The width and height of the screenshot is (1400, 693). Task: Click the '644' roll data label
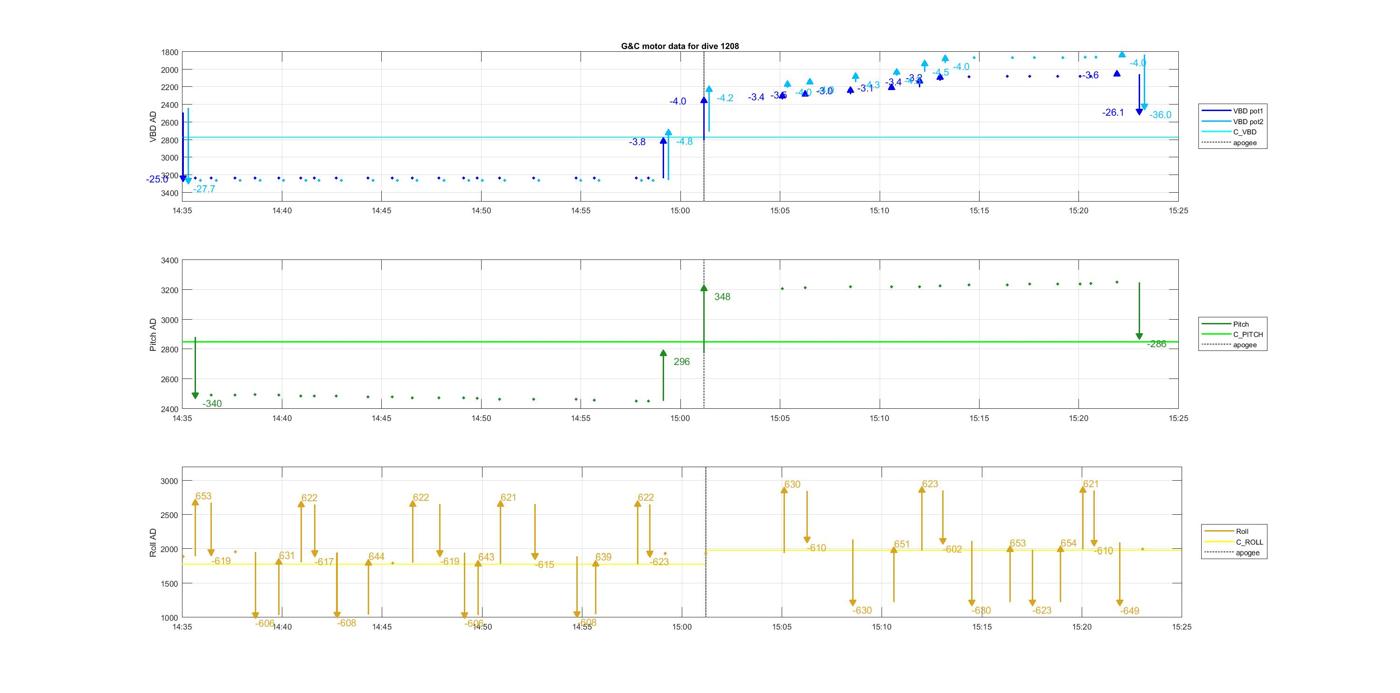pyautogui.click(x=376, y=557)
